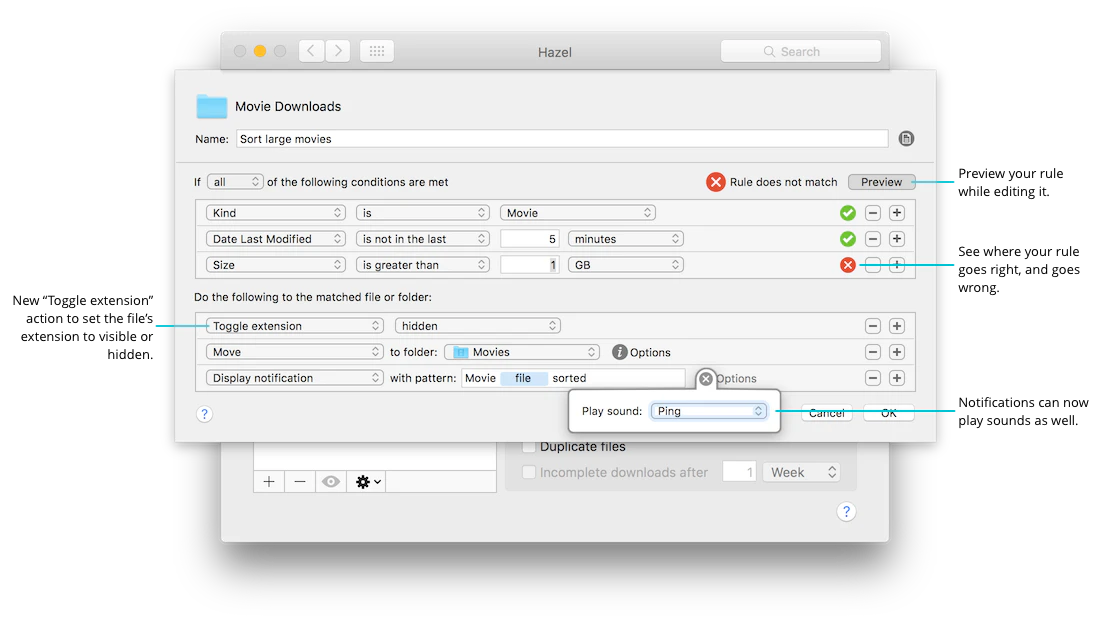Open the Kind attribute dropdown

tap(275, 213)
